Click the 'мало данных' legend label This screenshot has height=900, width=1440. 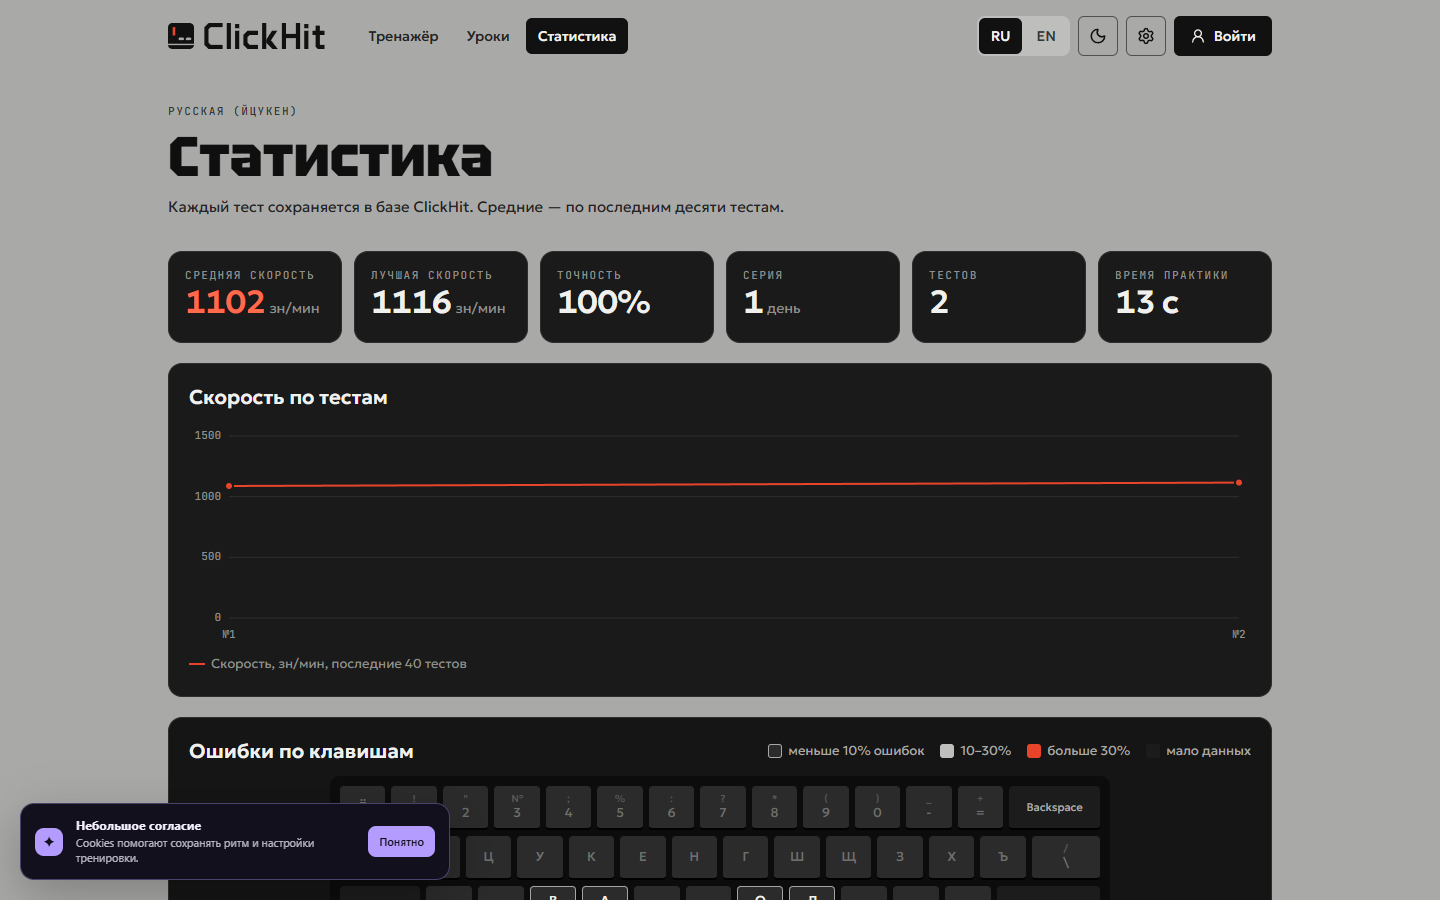1208,751
